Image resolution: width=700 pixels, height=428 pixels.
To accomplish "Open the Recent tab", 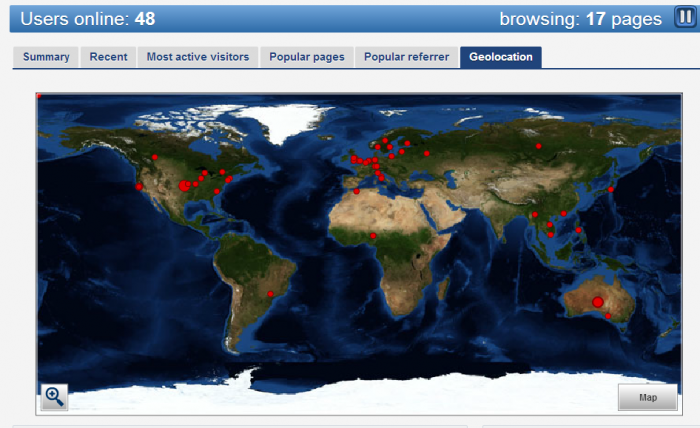I will click(x=108, y=57).
